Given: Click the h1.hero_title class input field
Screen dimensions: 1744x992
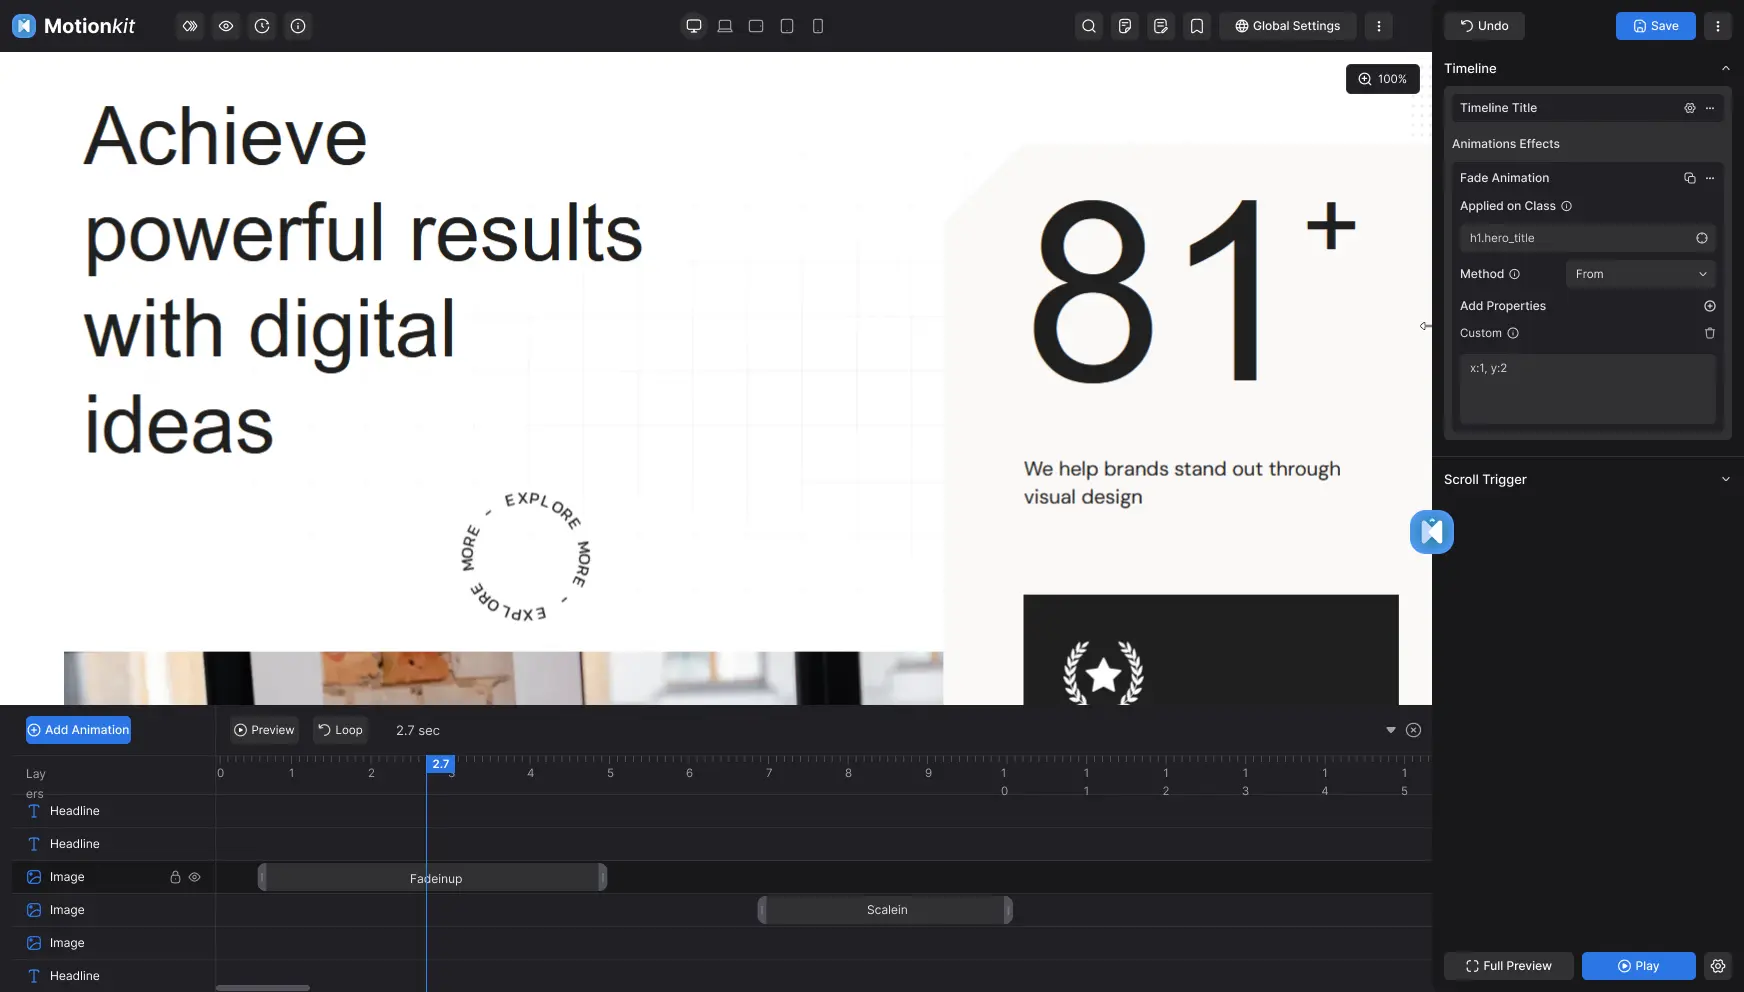Looking at the screenshot, I should (1588, 238).
